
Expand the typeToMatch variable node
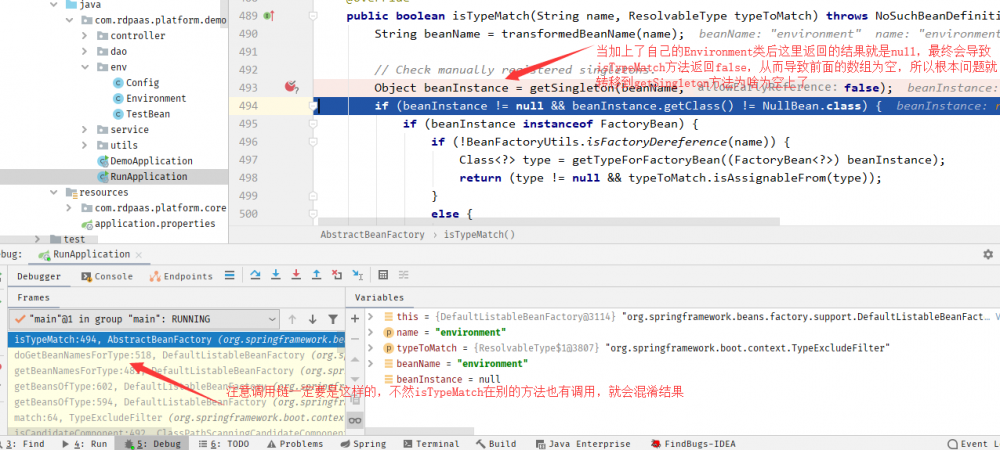371,348
